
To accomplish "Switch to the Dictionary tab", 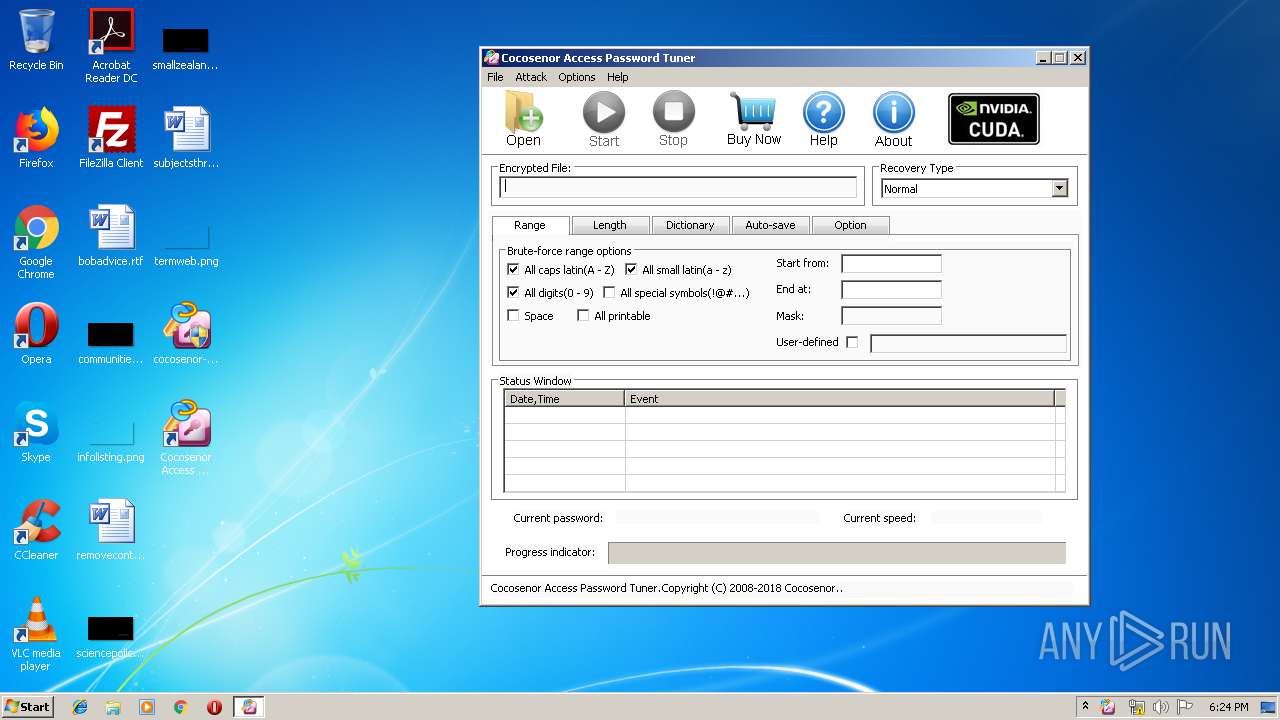I will point(690,225).
